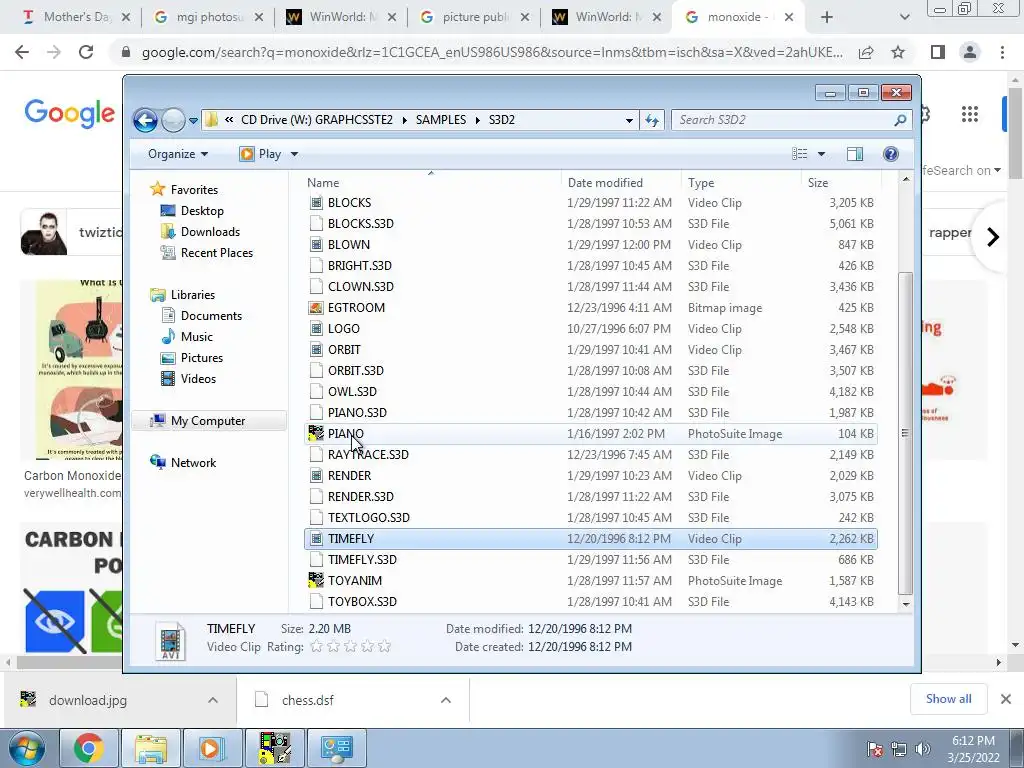The height and width of the screenshot is (768, 1024).
Task: Open the Play dropdown arrow
Action: [294, 154]
